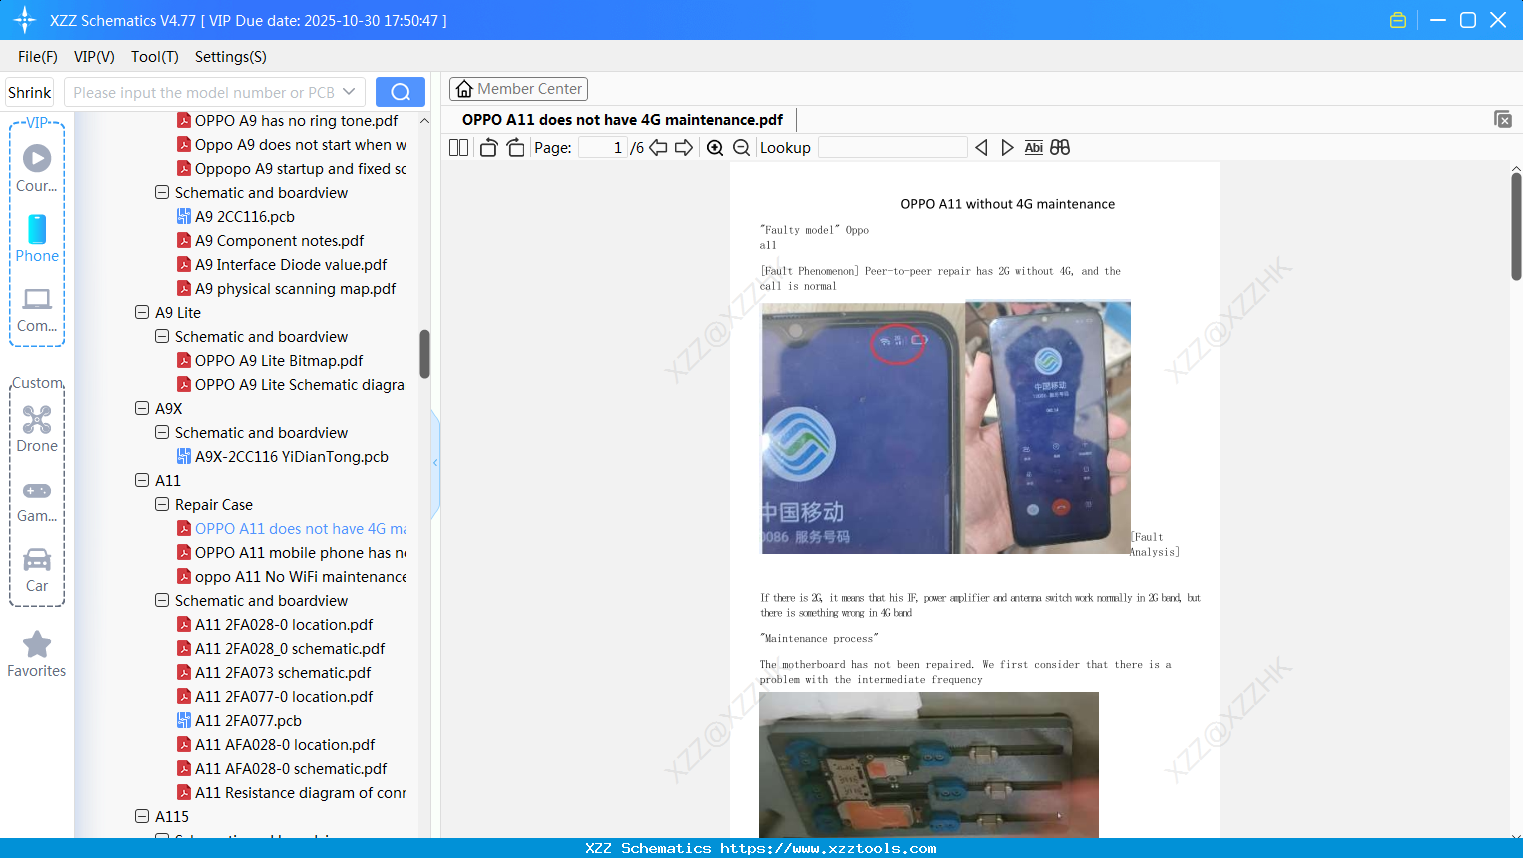This screenshot has height=858, width=1523.
Task: Select the Computer category icon
Action: pos(37,309)
